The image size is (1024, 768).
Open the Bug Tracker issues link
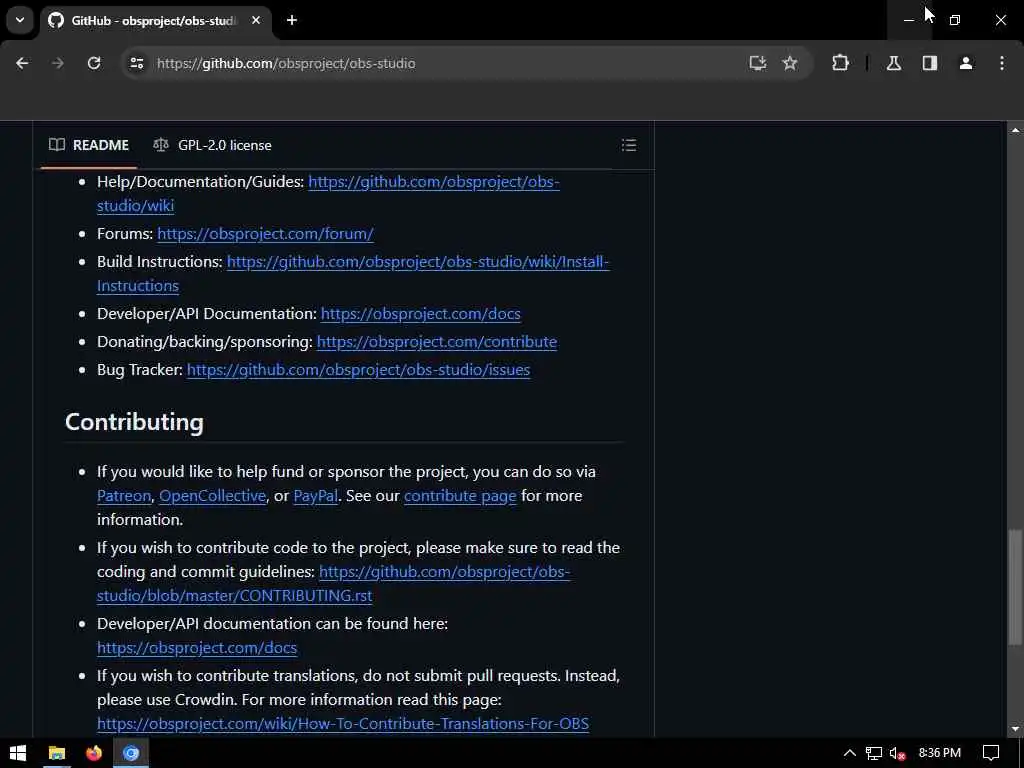359,370
